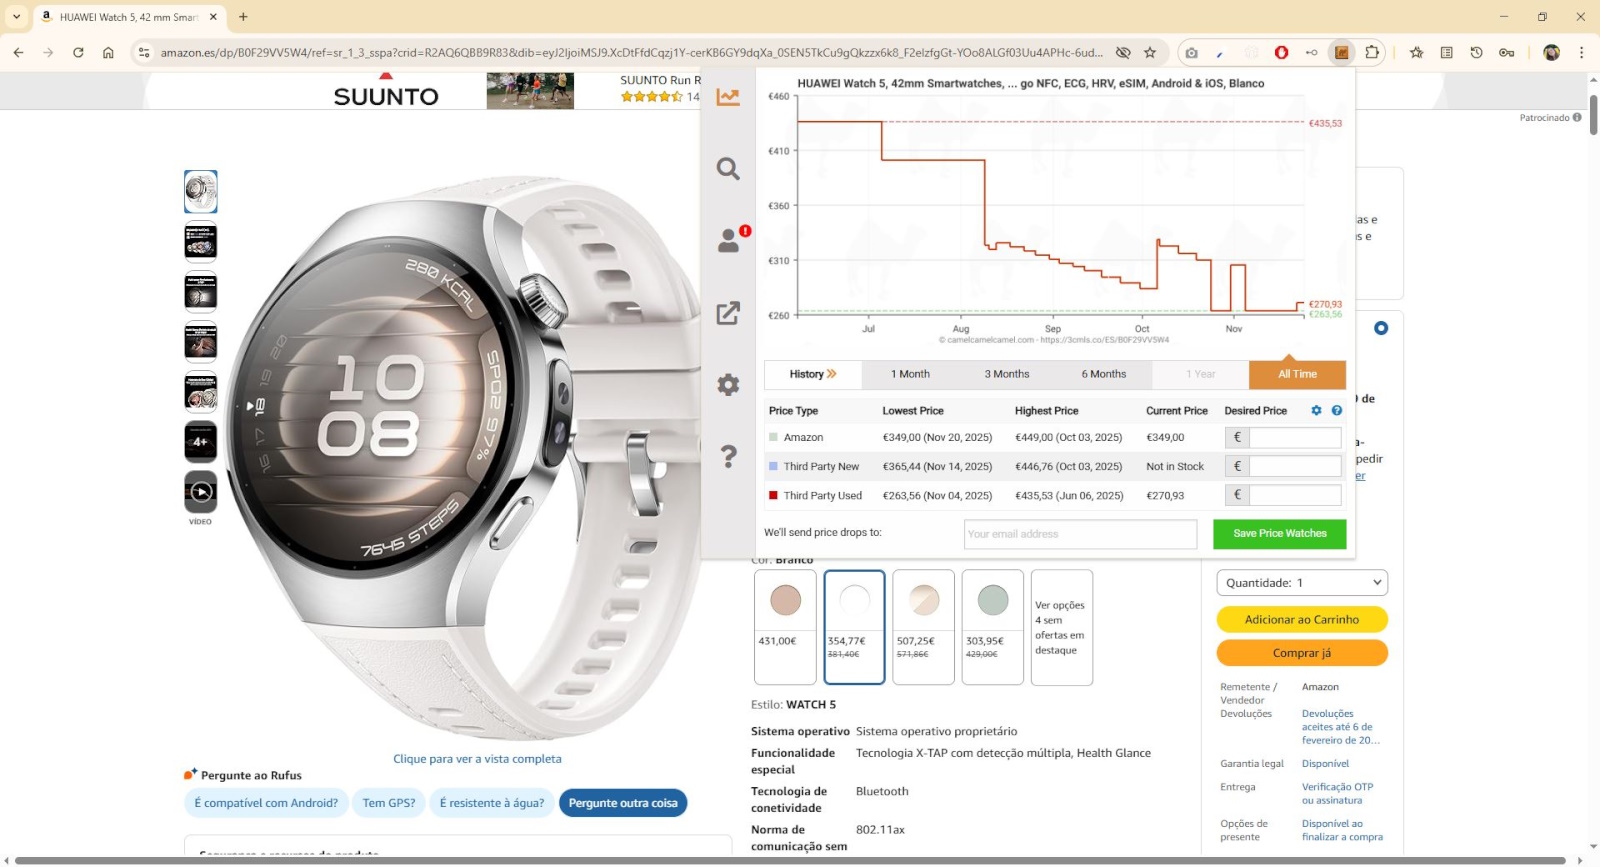1600x867 pixels.
Task: Click the Camelizer help question mark icon
Action: 728,457
